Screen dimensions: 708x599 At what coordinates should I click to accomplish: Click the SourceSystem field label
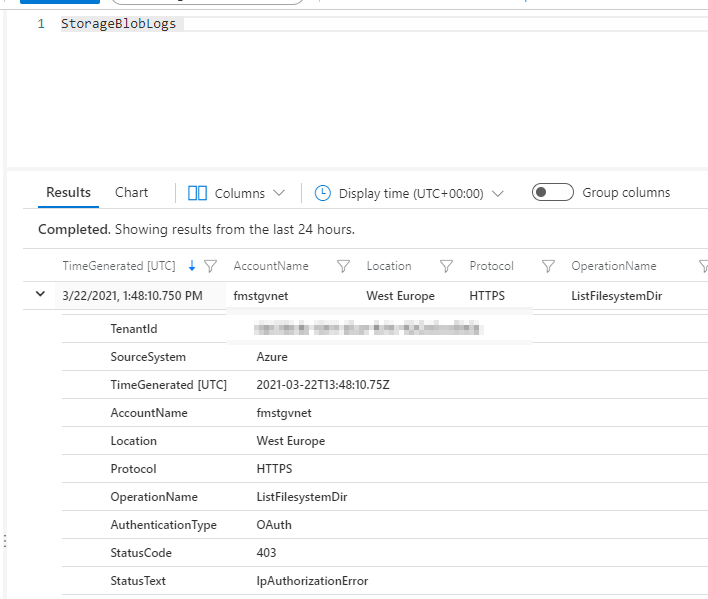(x=148, y=357)
